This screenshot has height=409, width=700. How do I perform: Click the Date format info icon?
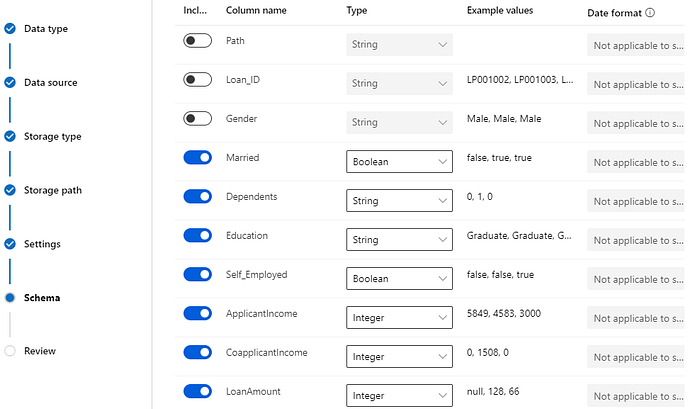pyautogui.click(x=650, y=13)
